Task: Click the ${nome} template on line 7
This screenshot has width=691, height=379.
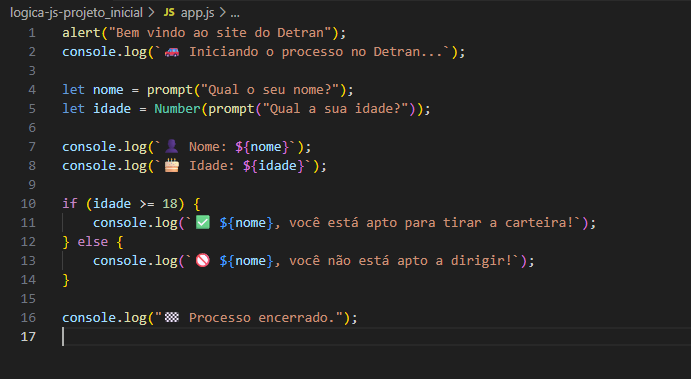Action: (262, 147)
